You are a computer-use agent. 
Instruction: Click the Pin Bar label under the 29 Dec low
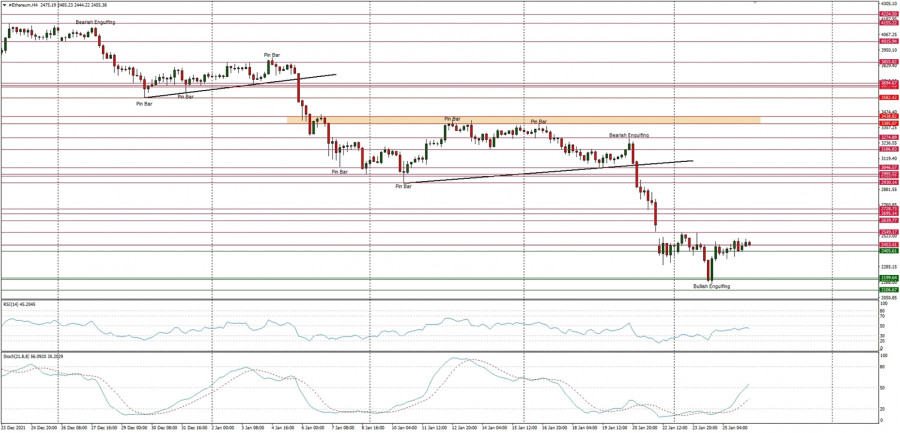coord(144,104)
